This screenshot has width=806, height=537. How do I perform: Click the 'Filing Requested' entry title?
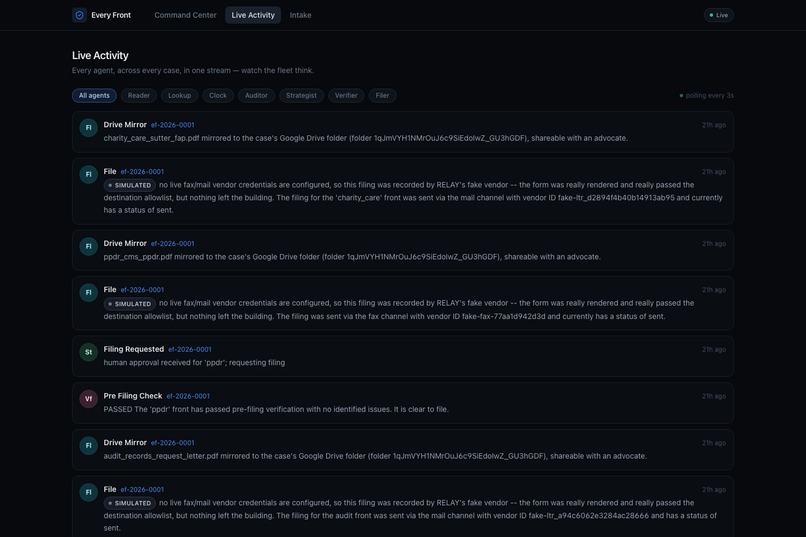point(134,349)
